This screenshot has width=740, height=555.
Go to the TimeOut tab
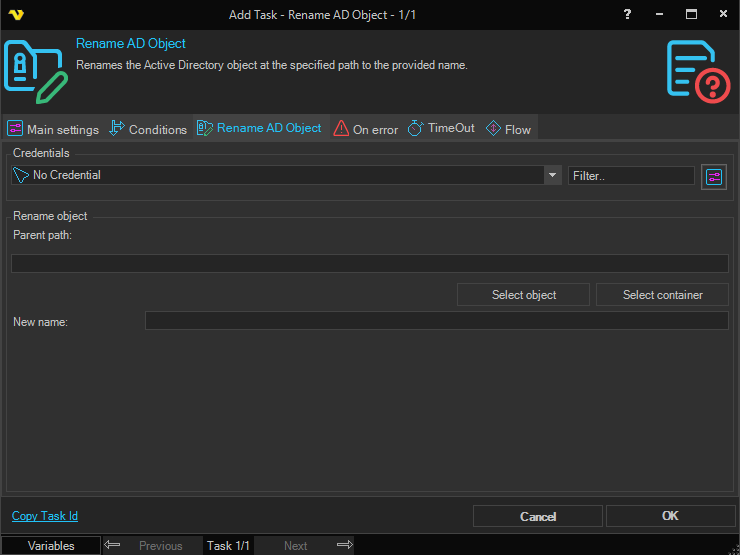coord(441,129)
